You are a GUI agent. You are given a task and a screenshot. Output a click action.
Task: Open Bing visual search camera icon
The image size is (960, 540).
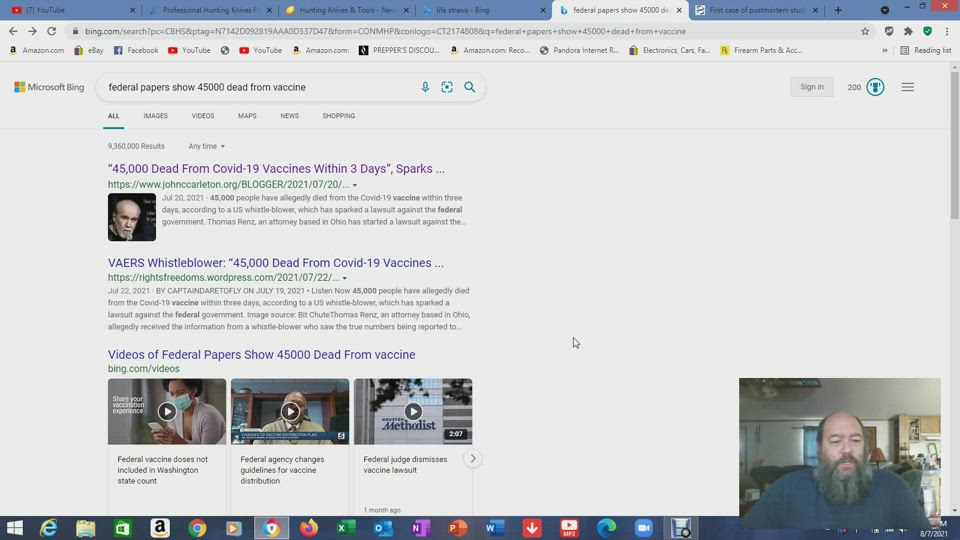tap(447, 87)
